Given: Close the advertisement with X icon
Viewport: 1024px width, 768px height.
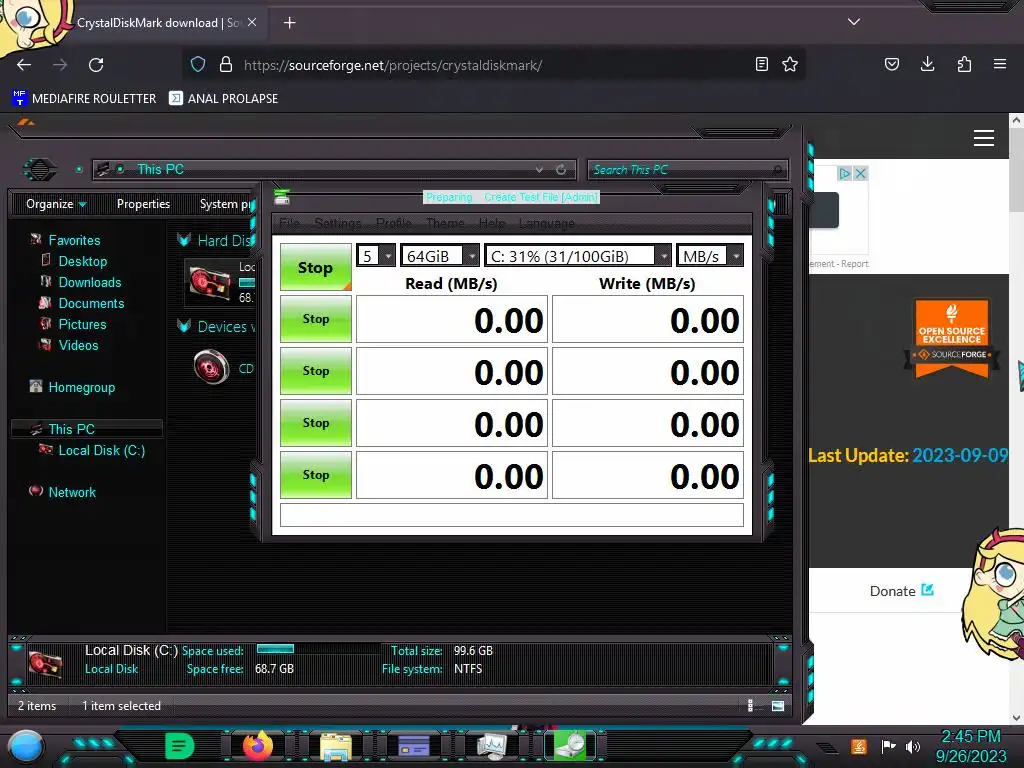Looking at the screenshot, I should 861,174.
